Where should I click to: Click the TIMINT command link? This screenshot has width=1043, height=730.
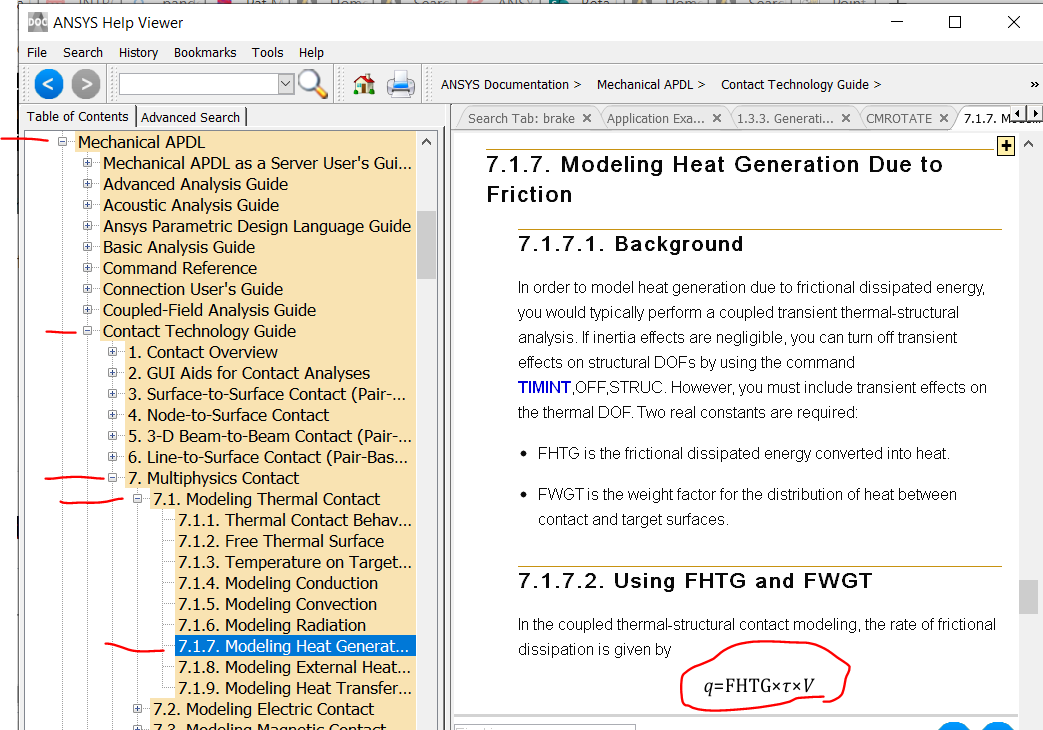pos(544,387)
